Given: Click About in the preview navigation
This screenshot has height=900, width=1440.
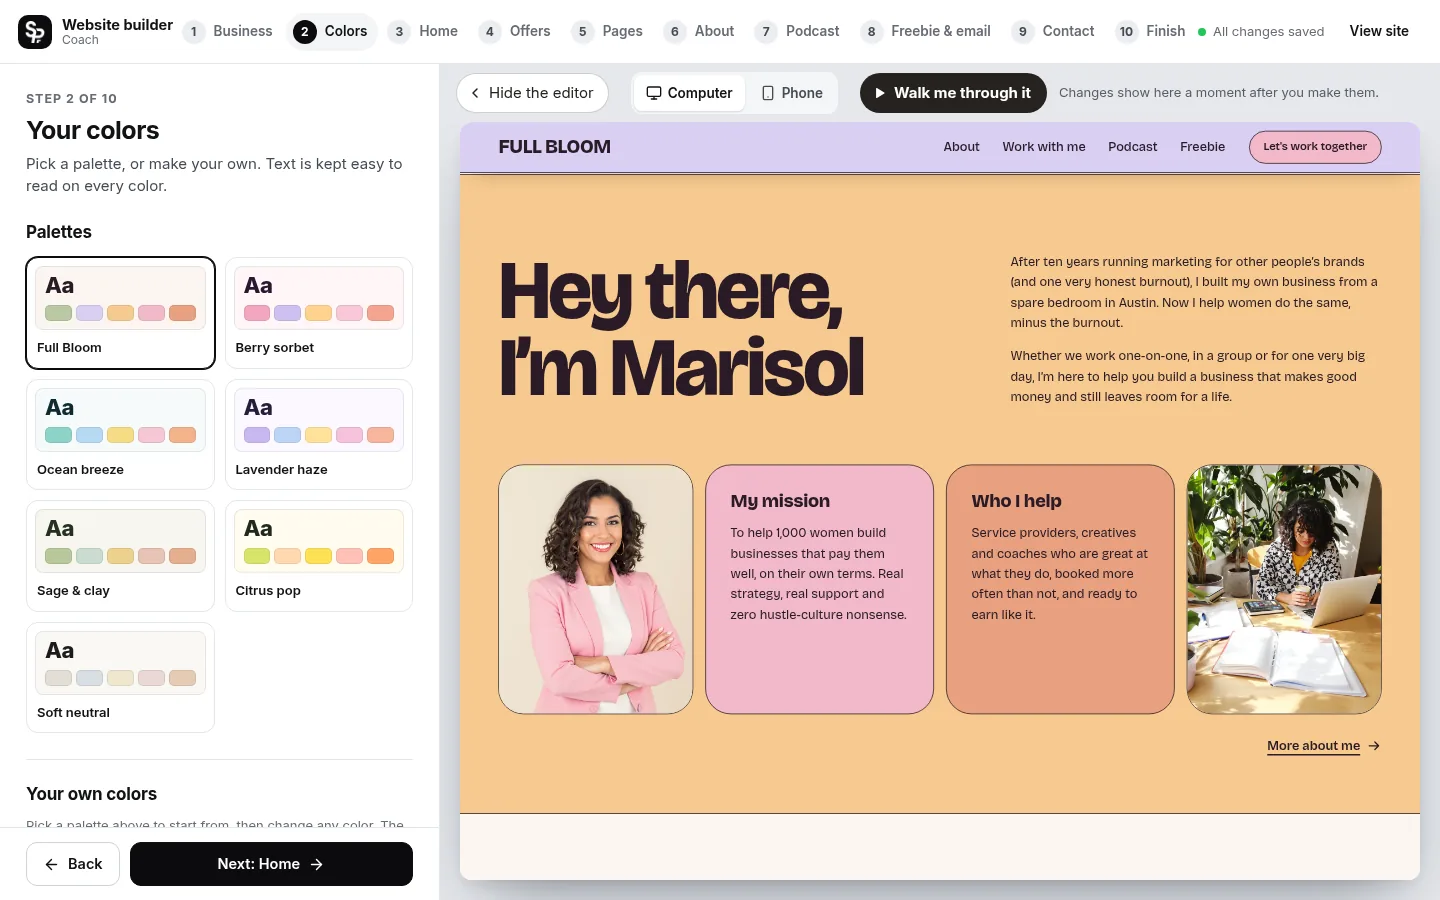Looking at the screenshot, I should 961,147.
